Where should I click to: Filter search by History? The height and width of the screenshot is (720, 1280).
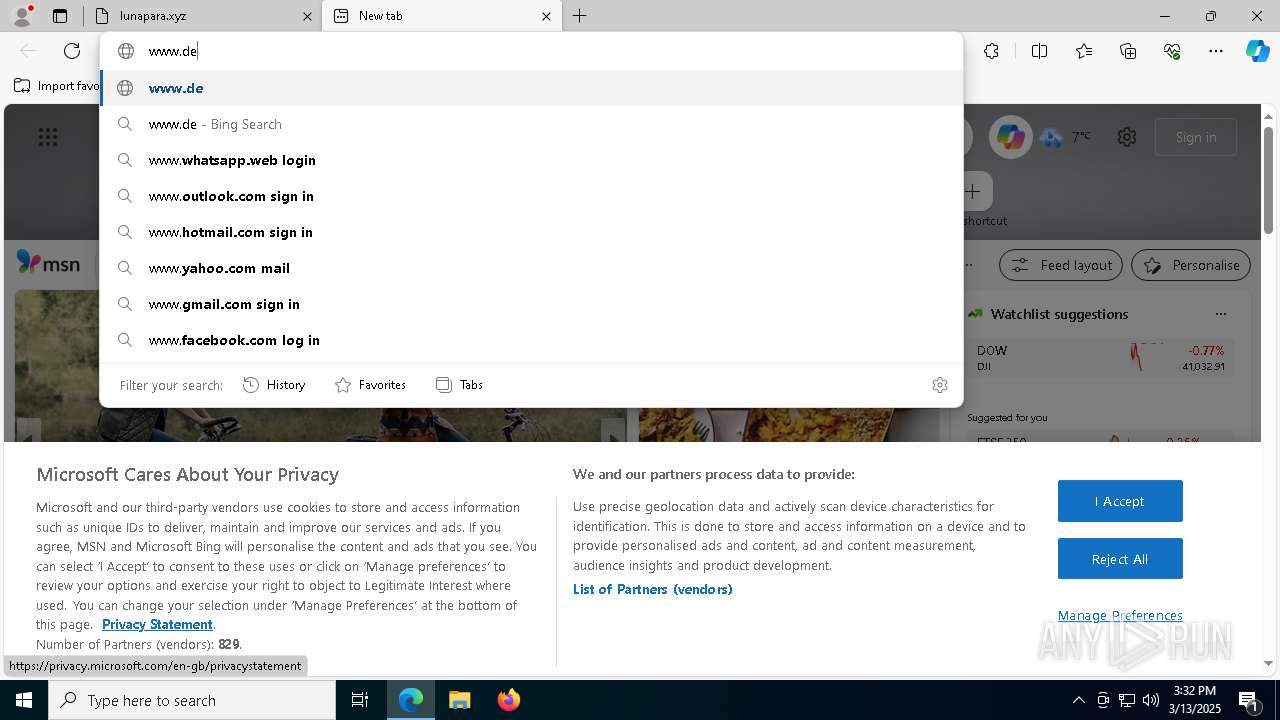[274, 385]
